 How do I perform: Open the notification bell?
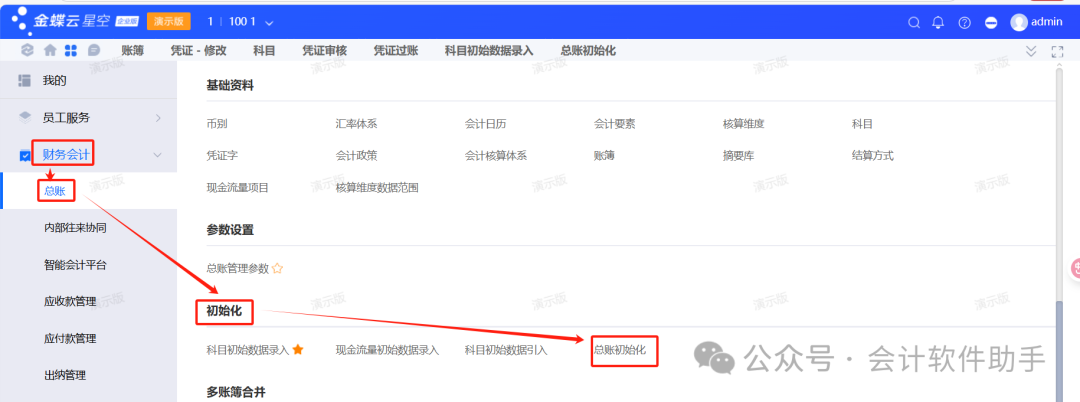pyautogui.click(x=938, y=22)
